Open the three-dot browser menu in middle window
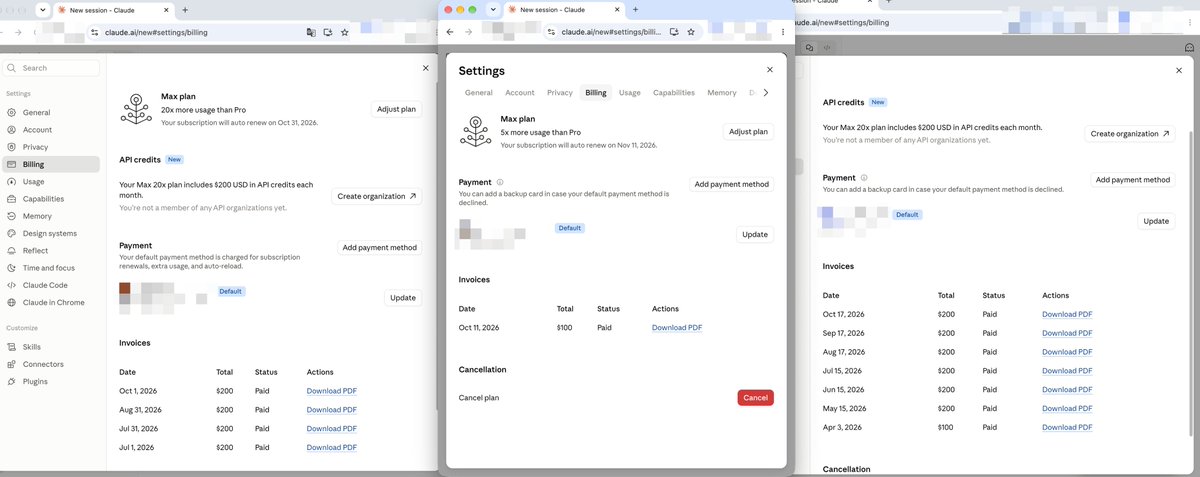This screenshot has width=1200, height=477. point(784,32)
